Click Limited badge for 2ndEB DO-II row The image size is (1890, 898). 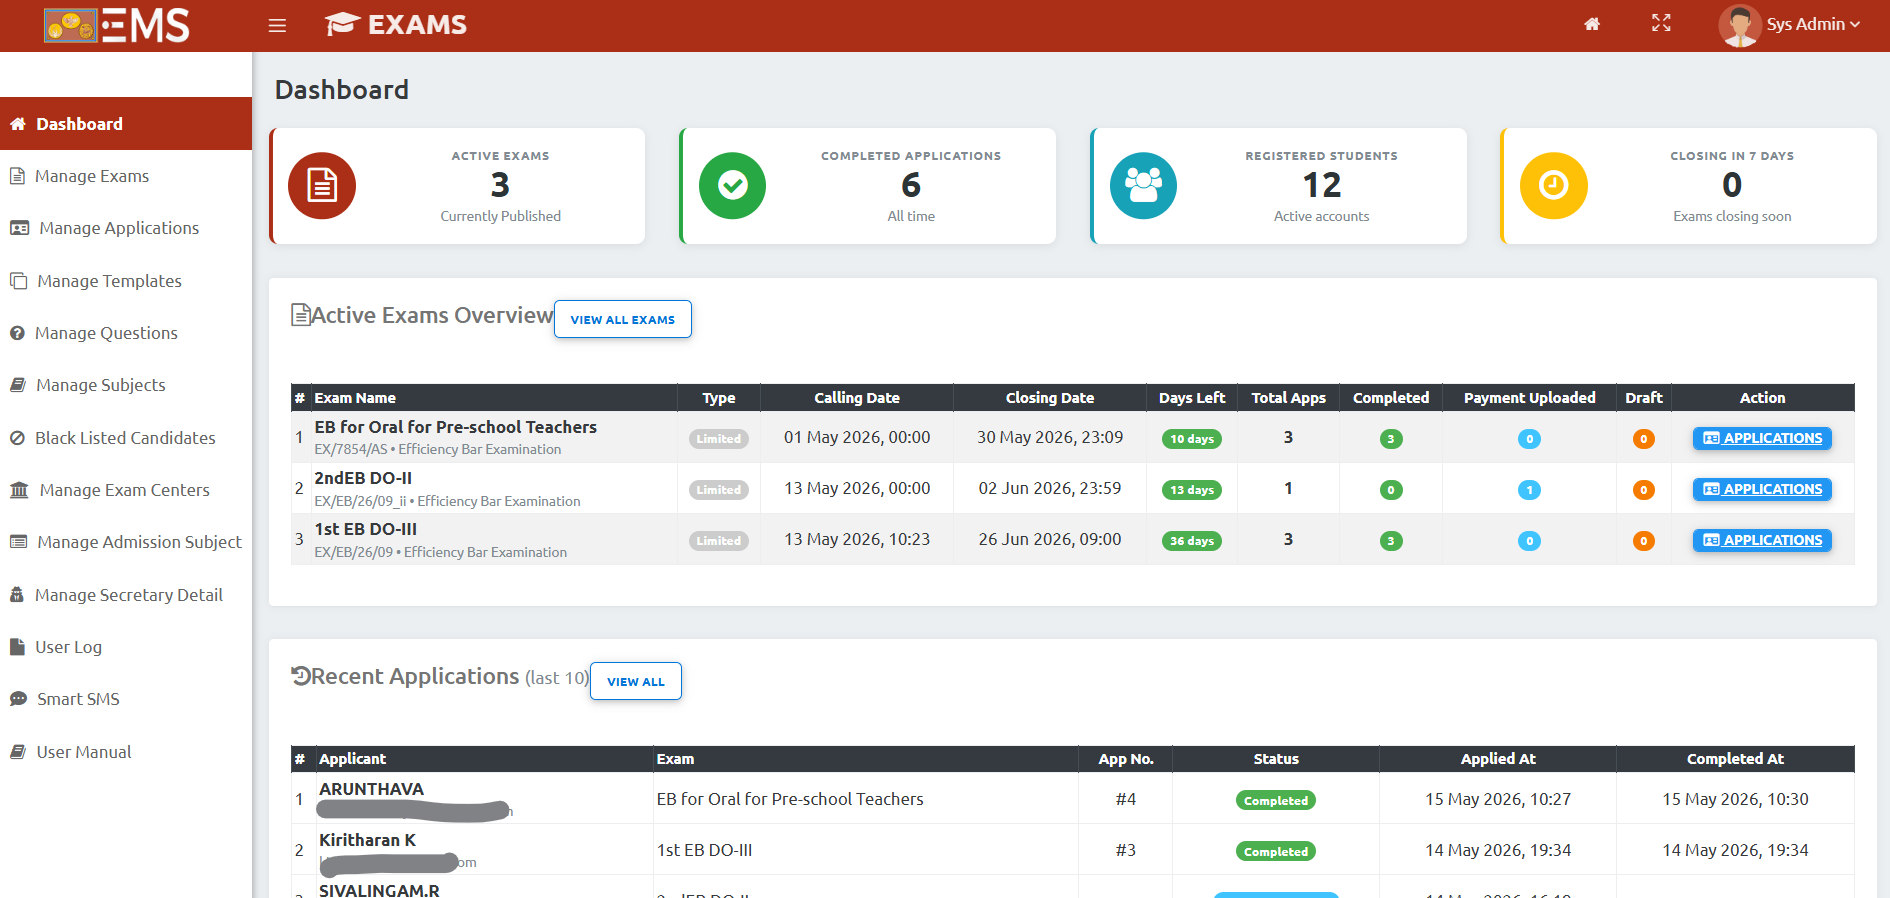click(x=719, y=490)
